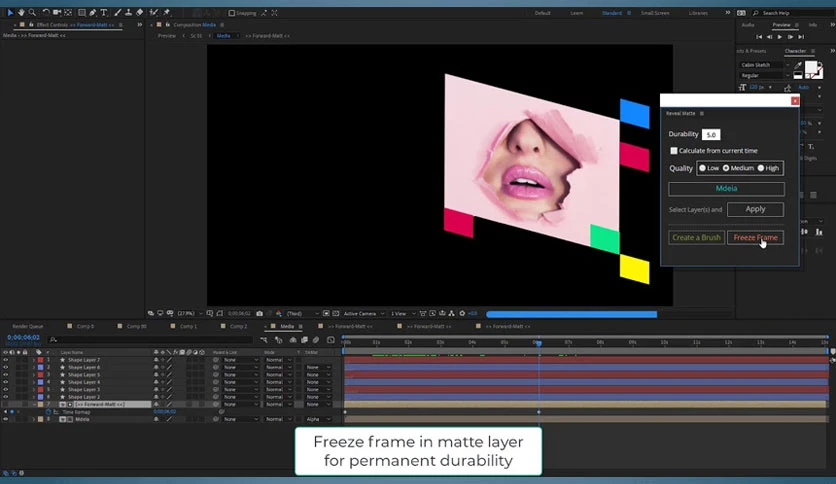
Task: Select High quality radio button
Action: (761, 168)
